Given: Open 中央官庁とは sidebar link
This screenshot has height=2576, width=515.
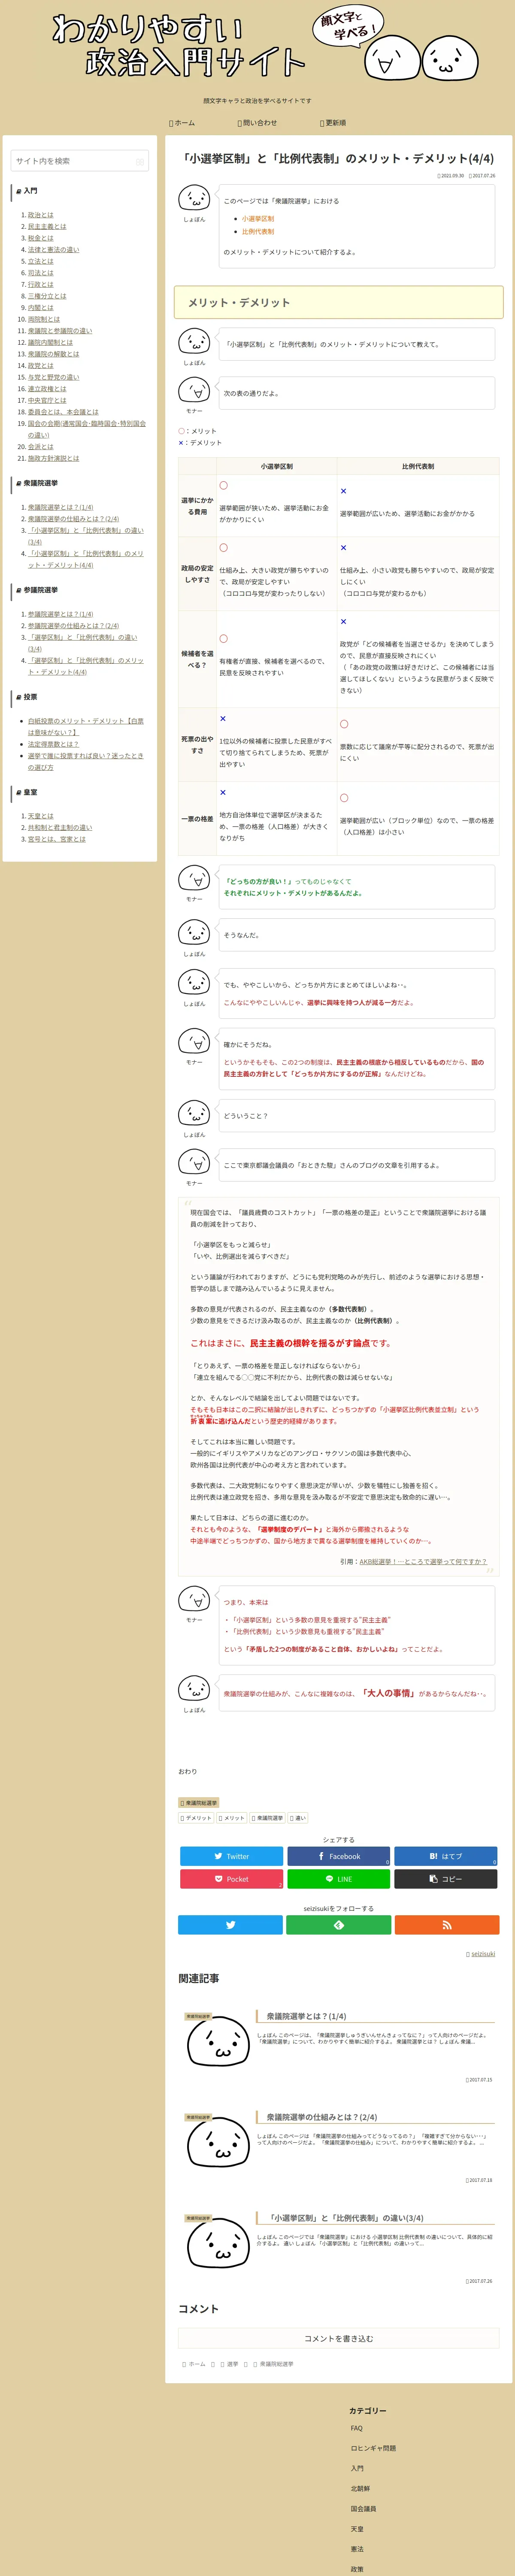Looking at the screenshot, I should [47, 400].
